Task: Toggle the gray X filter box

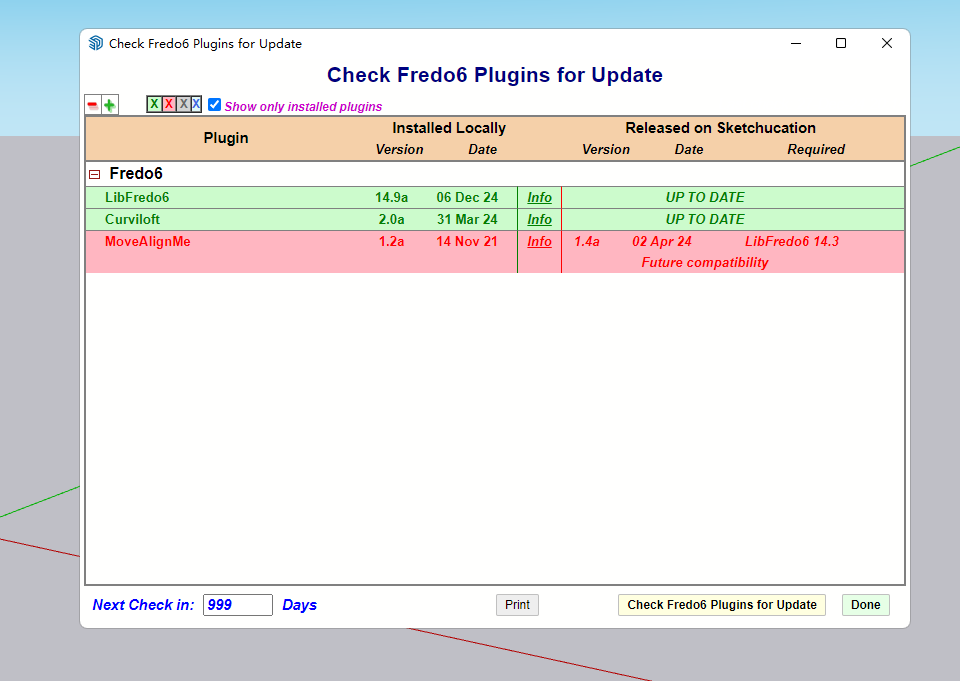Action: (182, 104)
